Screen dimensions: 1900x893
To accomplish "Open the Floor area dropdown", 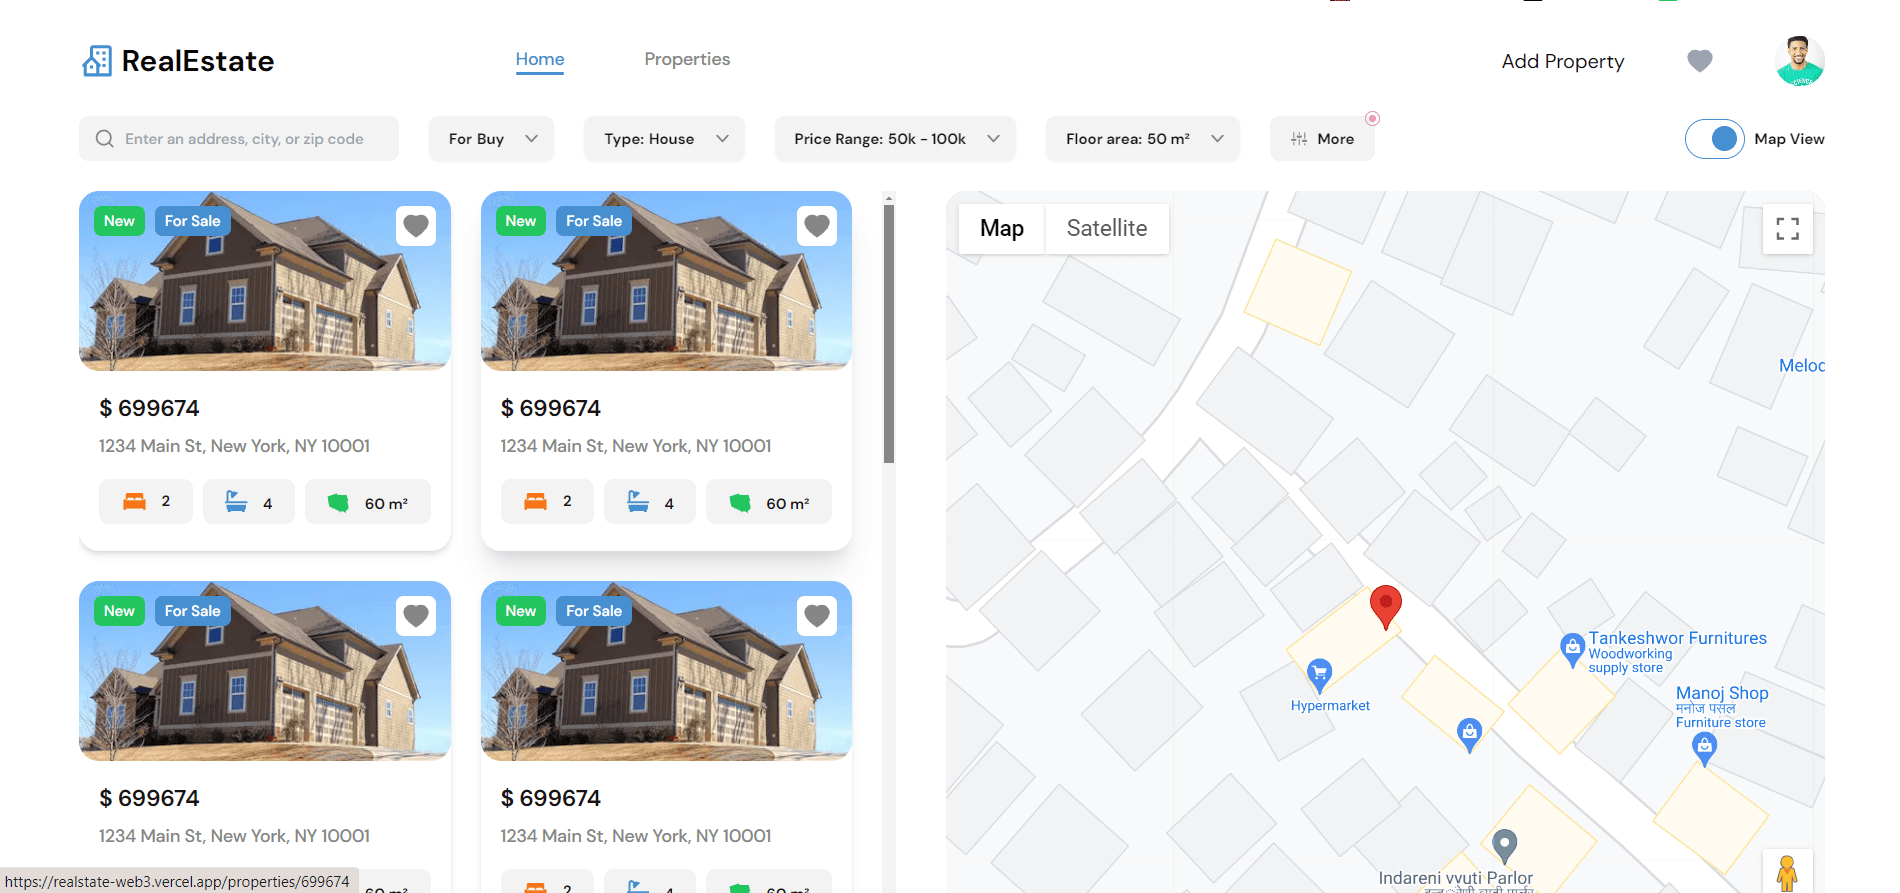I will pos(1143,139).
